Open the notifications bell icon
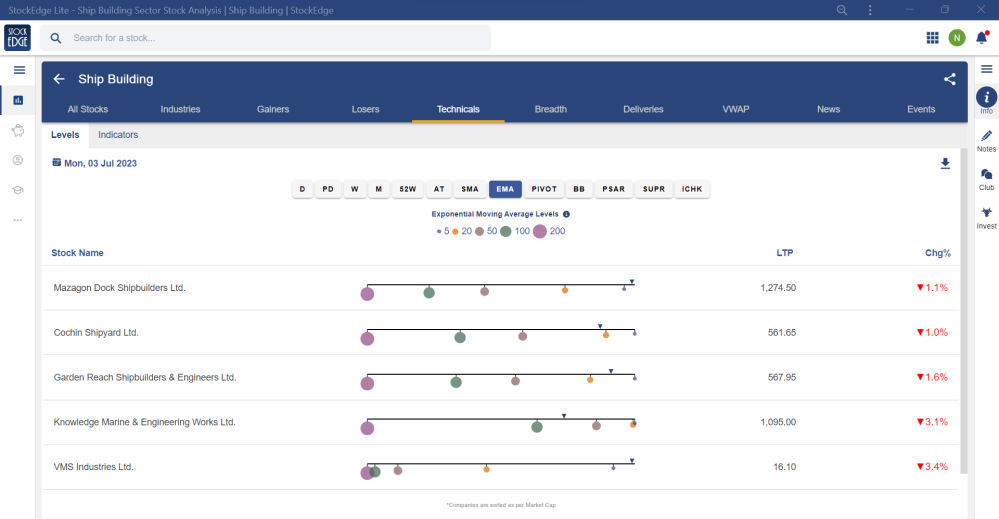This screenshot has width=999, height=519. click(x=981, y=38)
